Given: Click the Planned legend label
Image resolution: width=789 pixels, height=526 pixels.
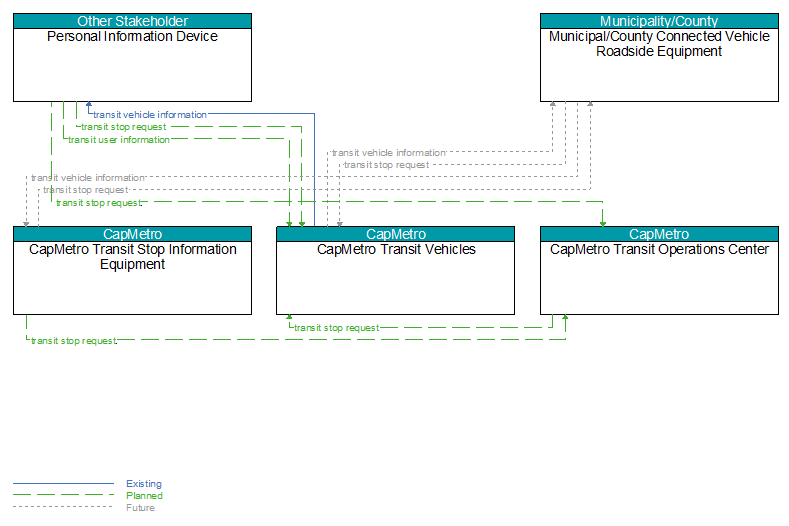Looking at the screenshot, I should [144, 496].
